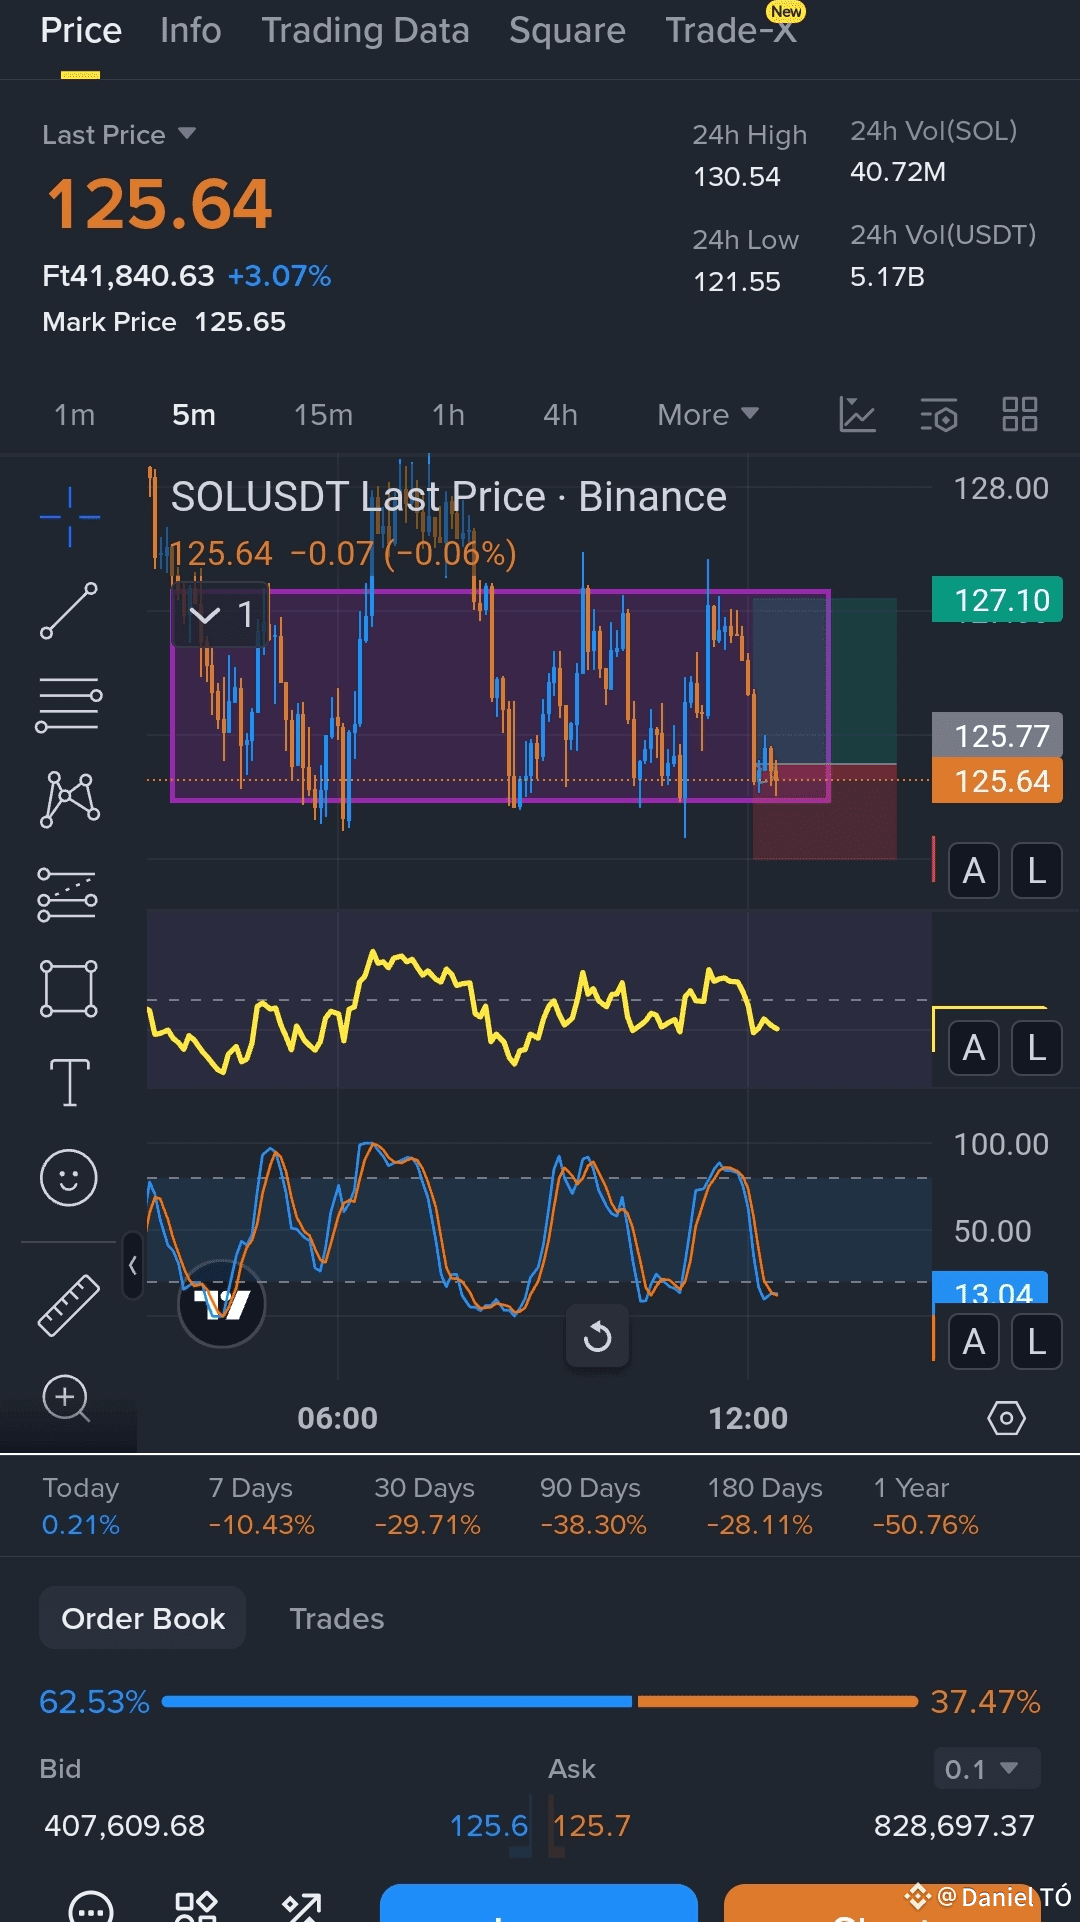Viewport: 1080px width, 1922px height.
Task: Switch to the Price tab
Action: coord(81,31)
